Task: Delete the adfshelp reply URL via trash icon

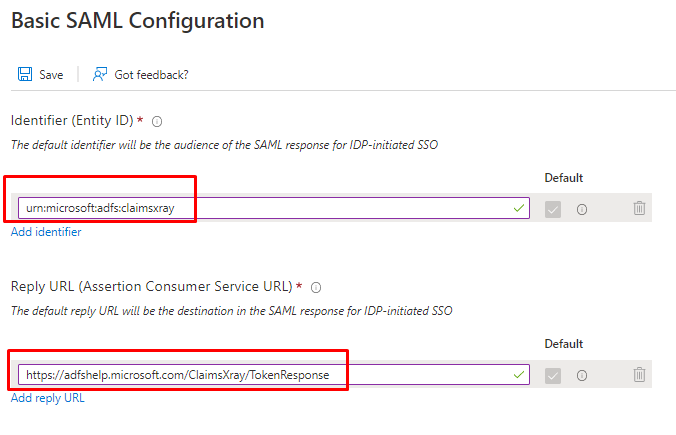Action: pos(639,375)
